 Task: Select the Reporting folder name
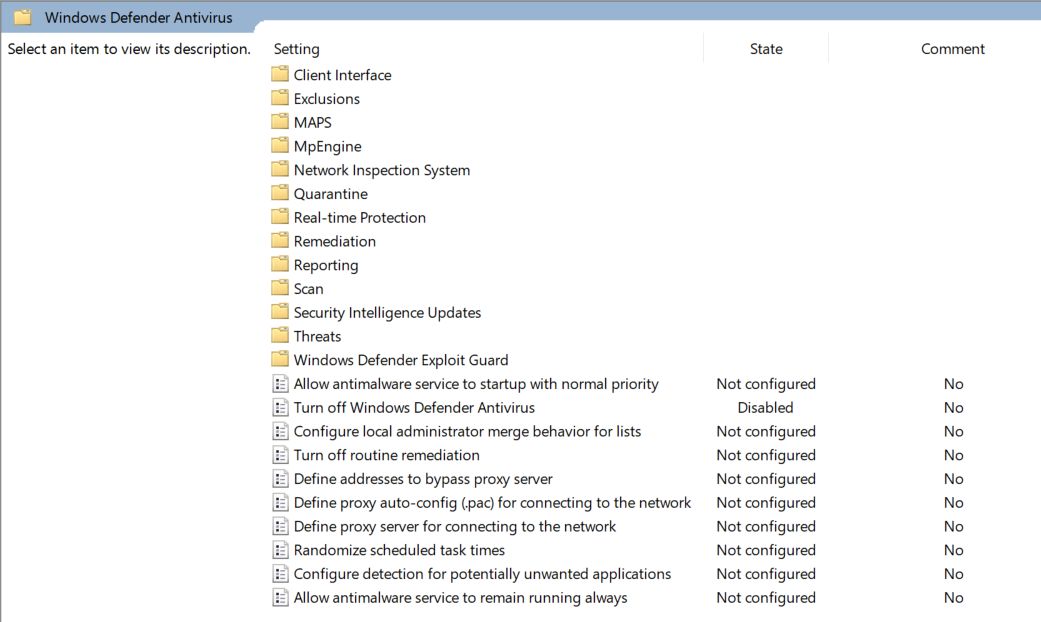(x=326, y=266)
